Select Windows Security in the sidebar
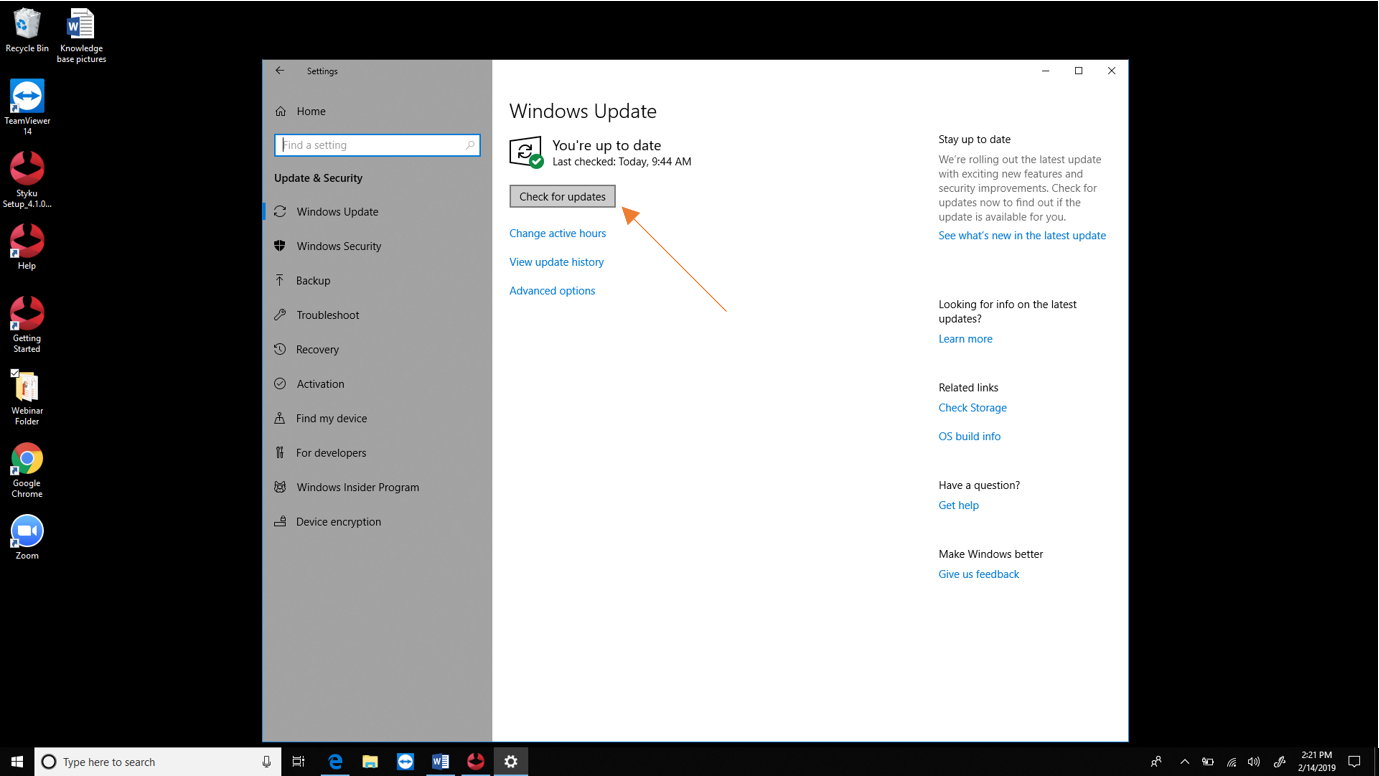The width and height of the screenshot is (1379, 776). [338, 246]
